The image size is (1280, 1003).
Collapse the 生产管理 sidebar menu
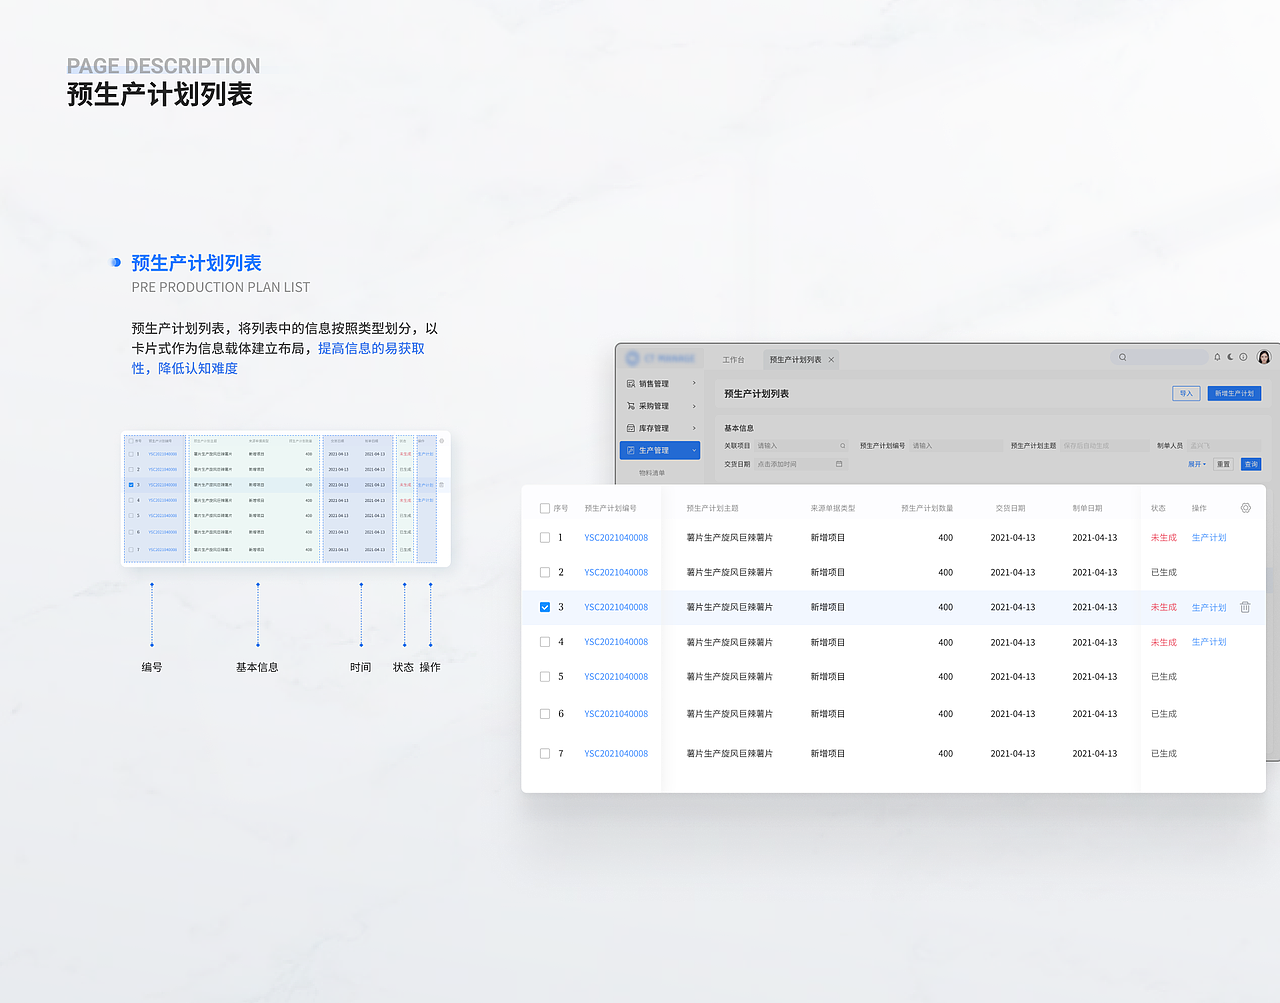694,450
